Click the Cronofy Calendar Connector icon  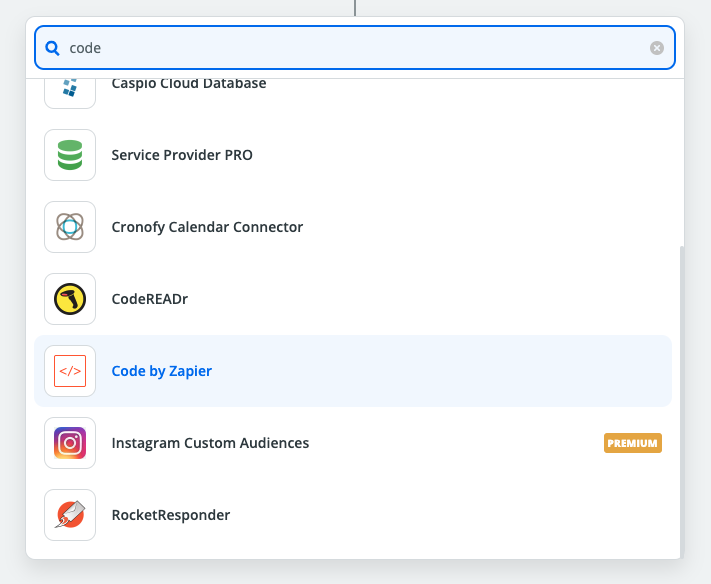click(70, 227)
